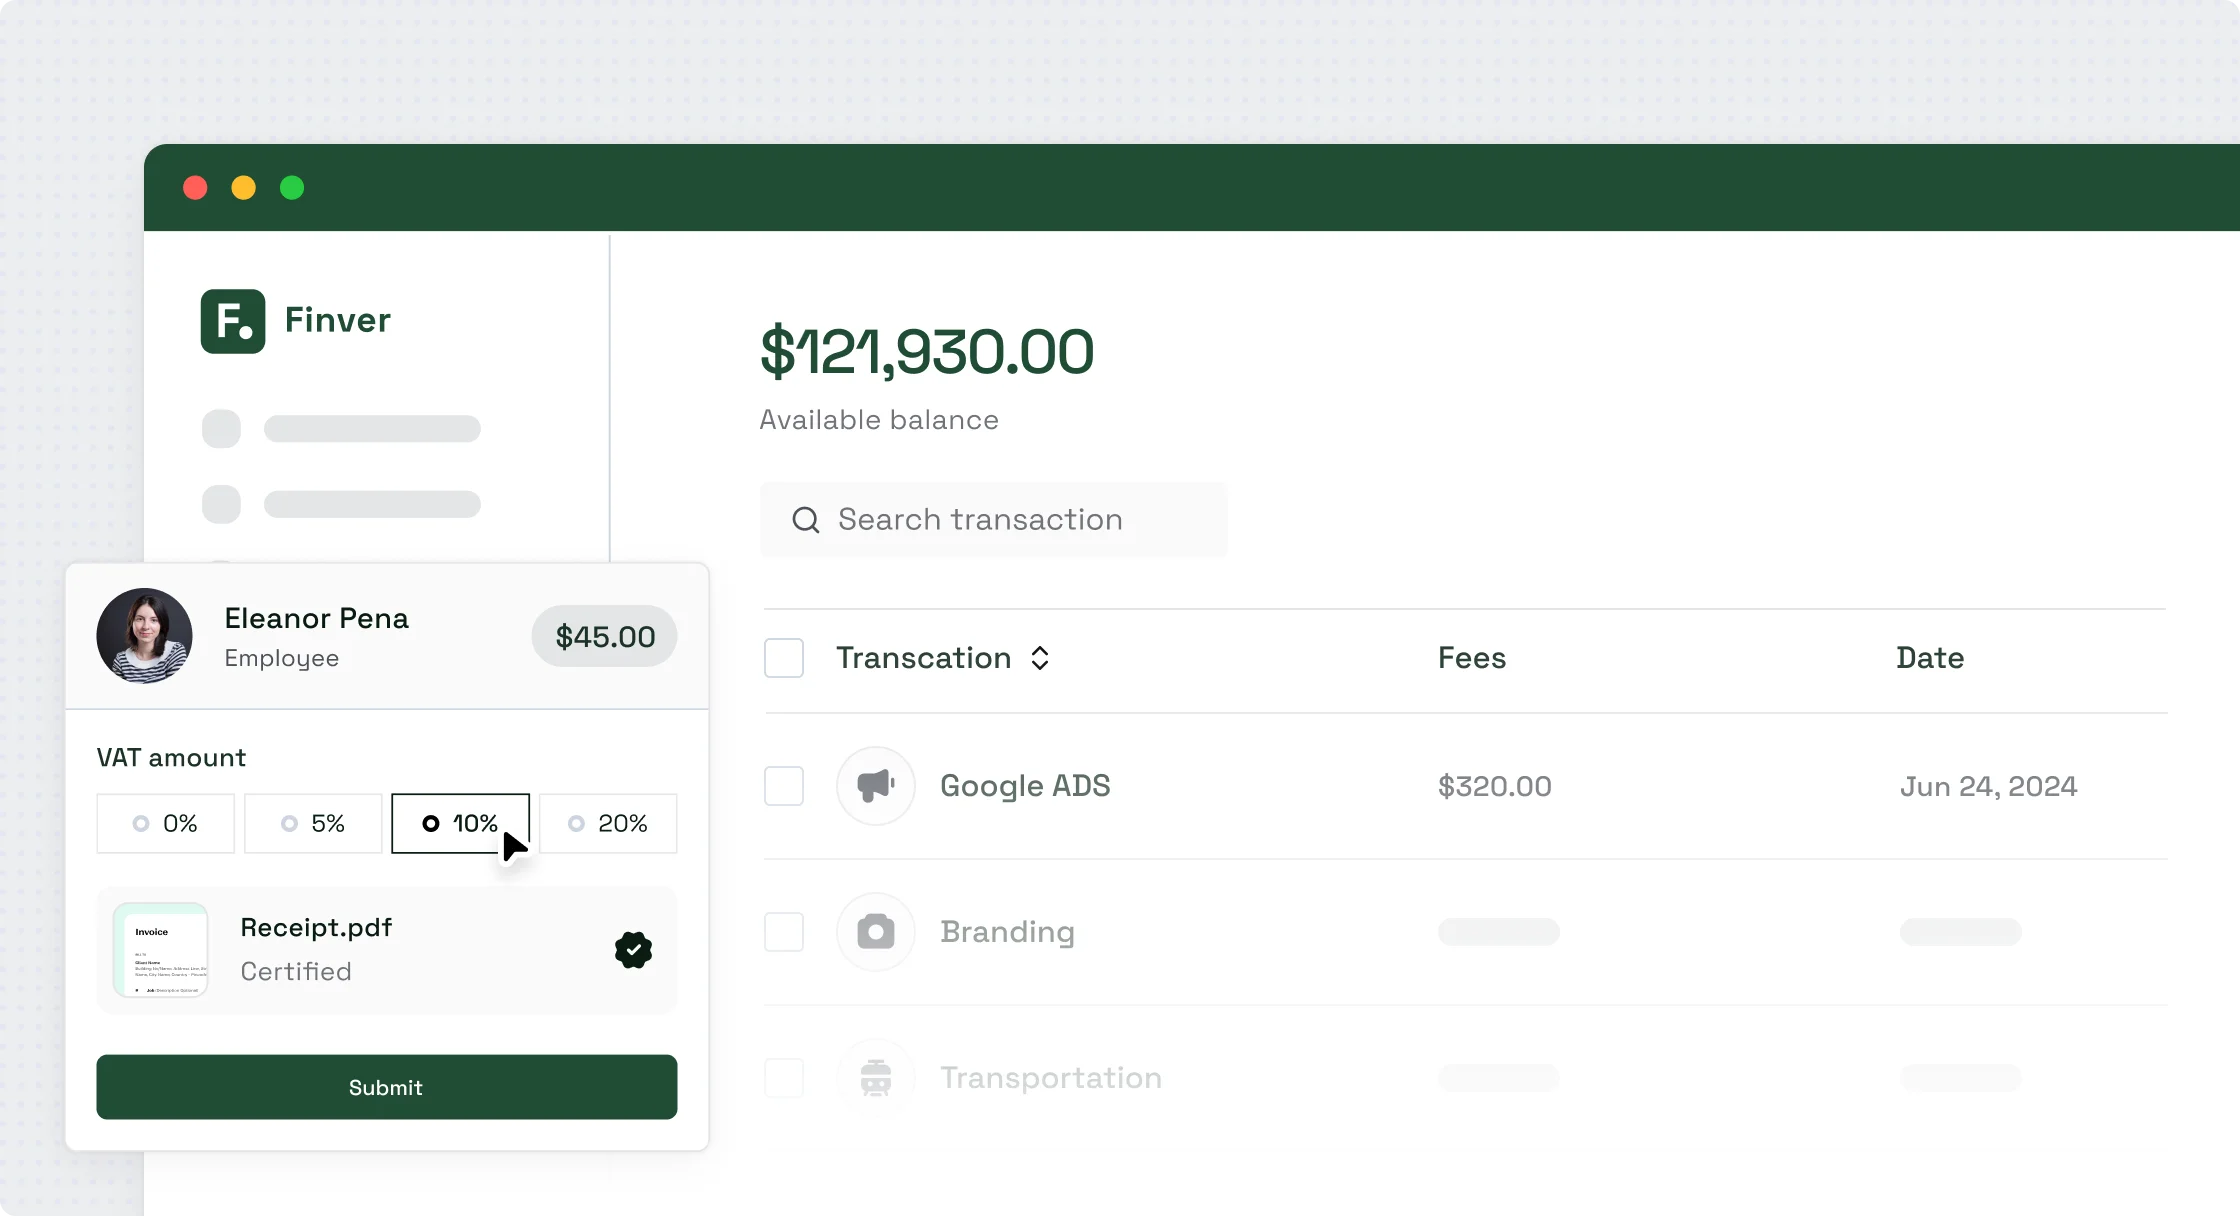Select the 0% VAT option
2240x1216 pixels.
point(166,823)
